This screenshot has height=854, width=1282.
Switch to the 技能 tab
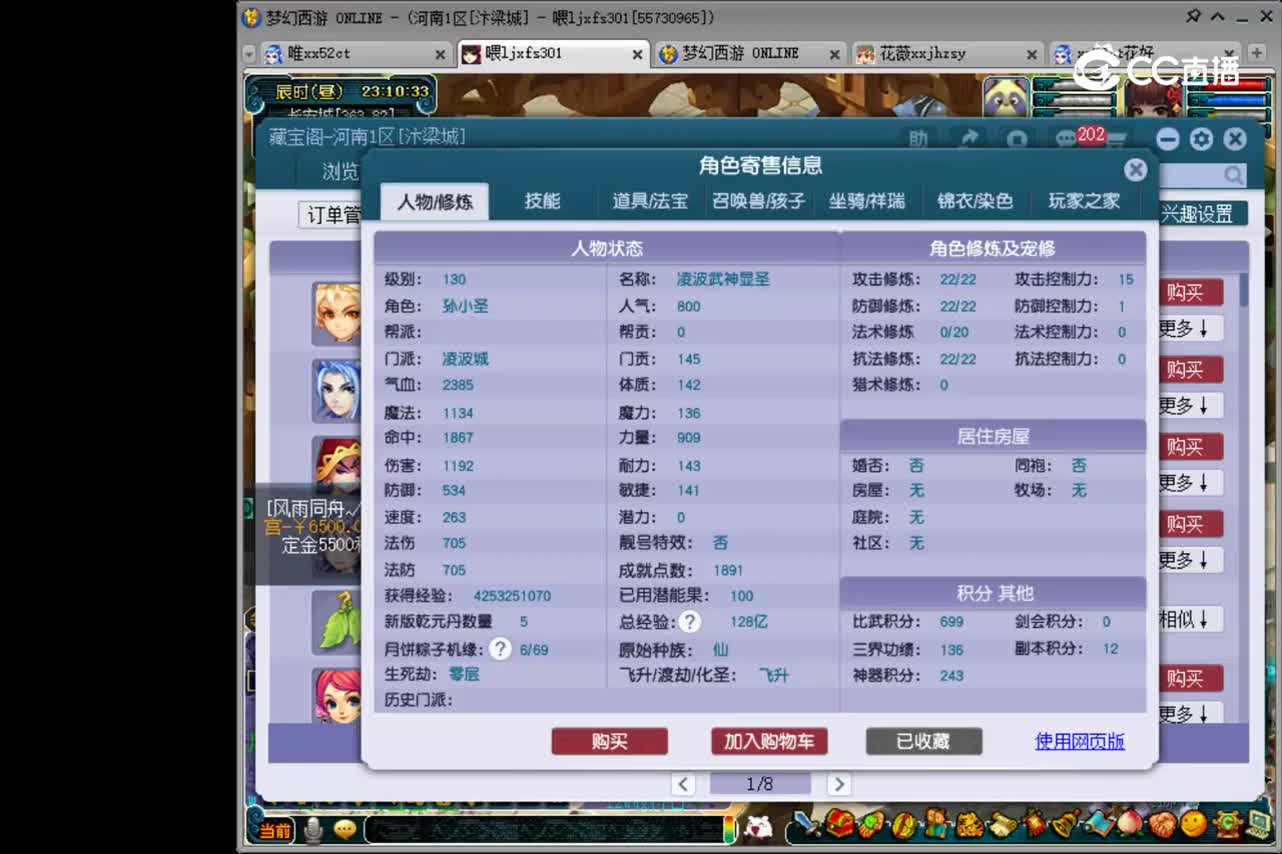pos(542,201)
